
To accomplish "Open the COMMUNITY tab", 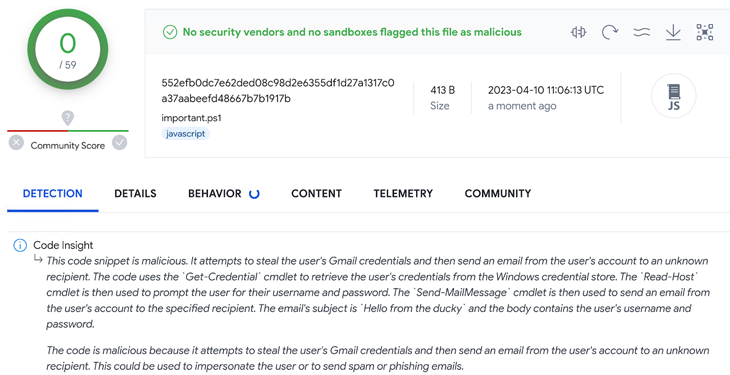I will tap(498, 193).
